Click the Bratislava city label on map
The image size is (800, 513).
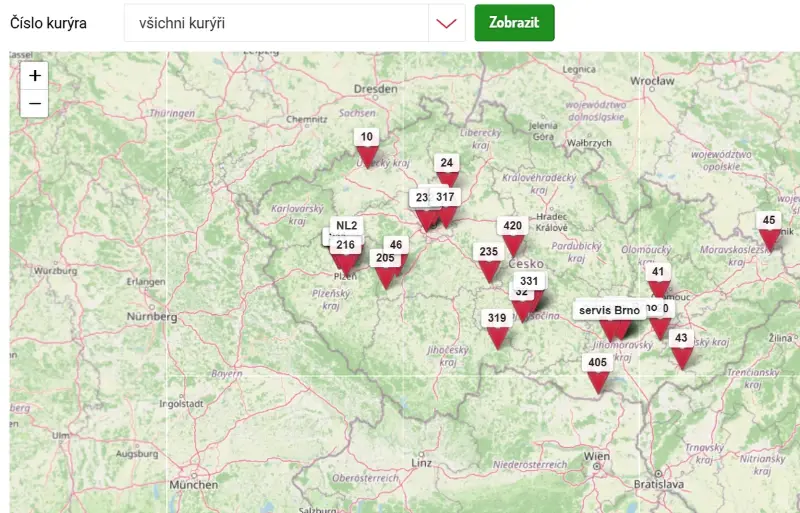click(659, 483)
